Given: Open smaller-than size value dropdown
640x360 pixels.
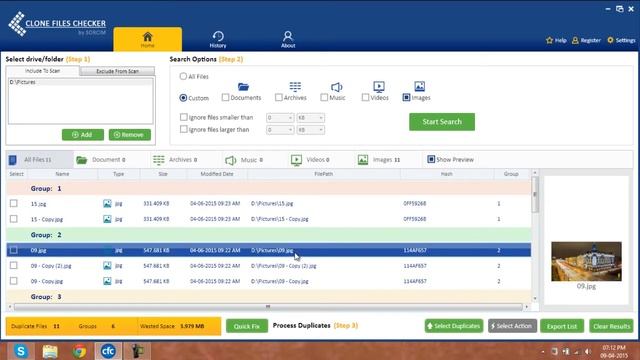Looking at the screenshot, I should [x=280, y=118].
